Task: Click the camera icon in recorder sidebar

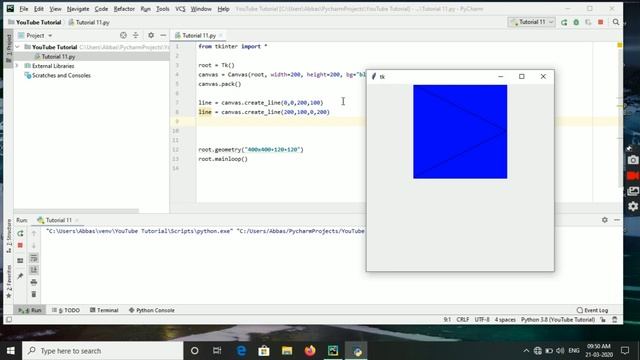Action: coord(633,160)
